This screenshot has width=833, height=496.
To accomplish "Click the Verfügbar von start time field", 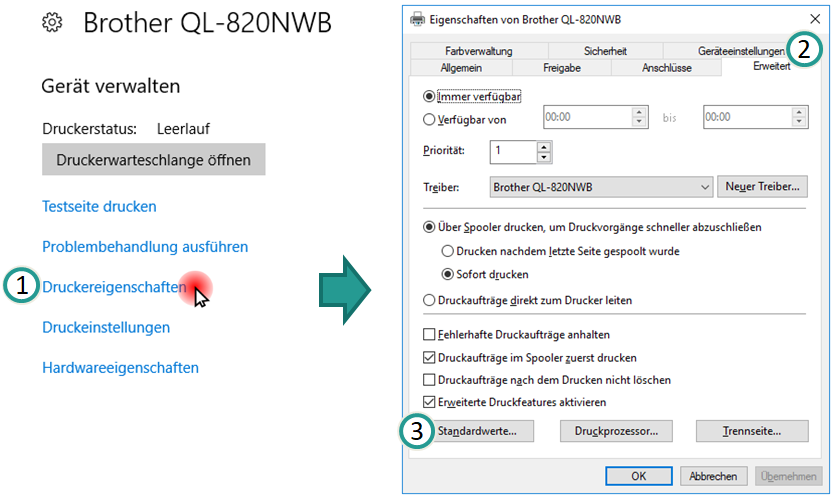I will click(x=588, y=117).
